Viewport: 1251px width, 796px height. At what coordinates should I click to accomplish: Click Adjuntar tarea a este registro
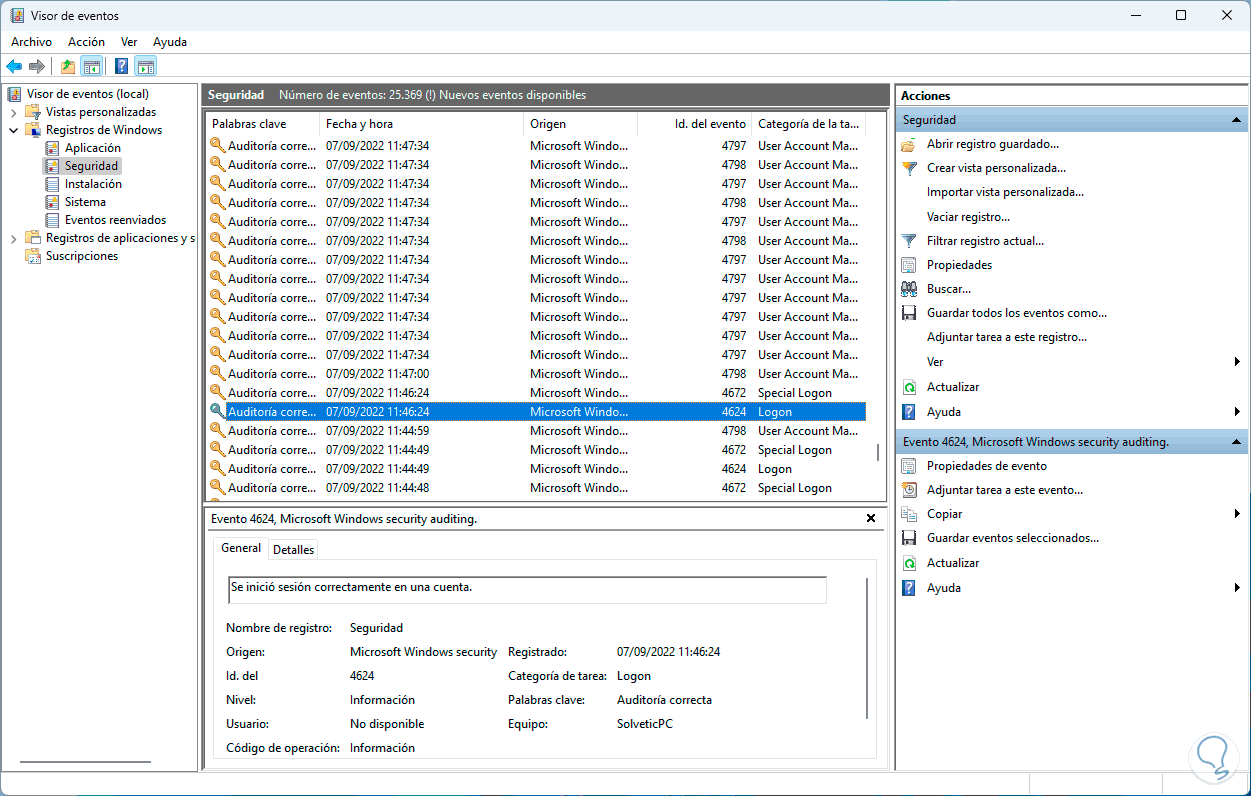point(1006,337)
